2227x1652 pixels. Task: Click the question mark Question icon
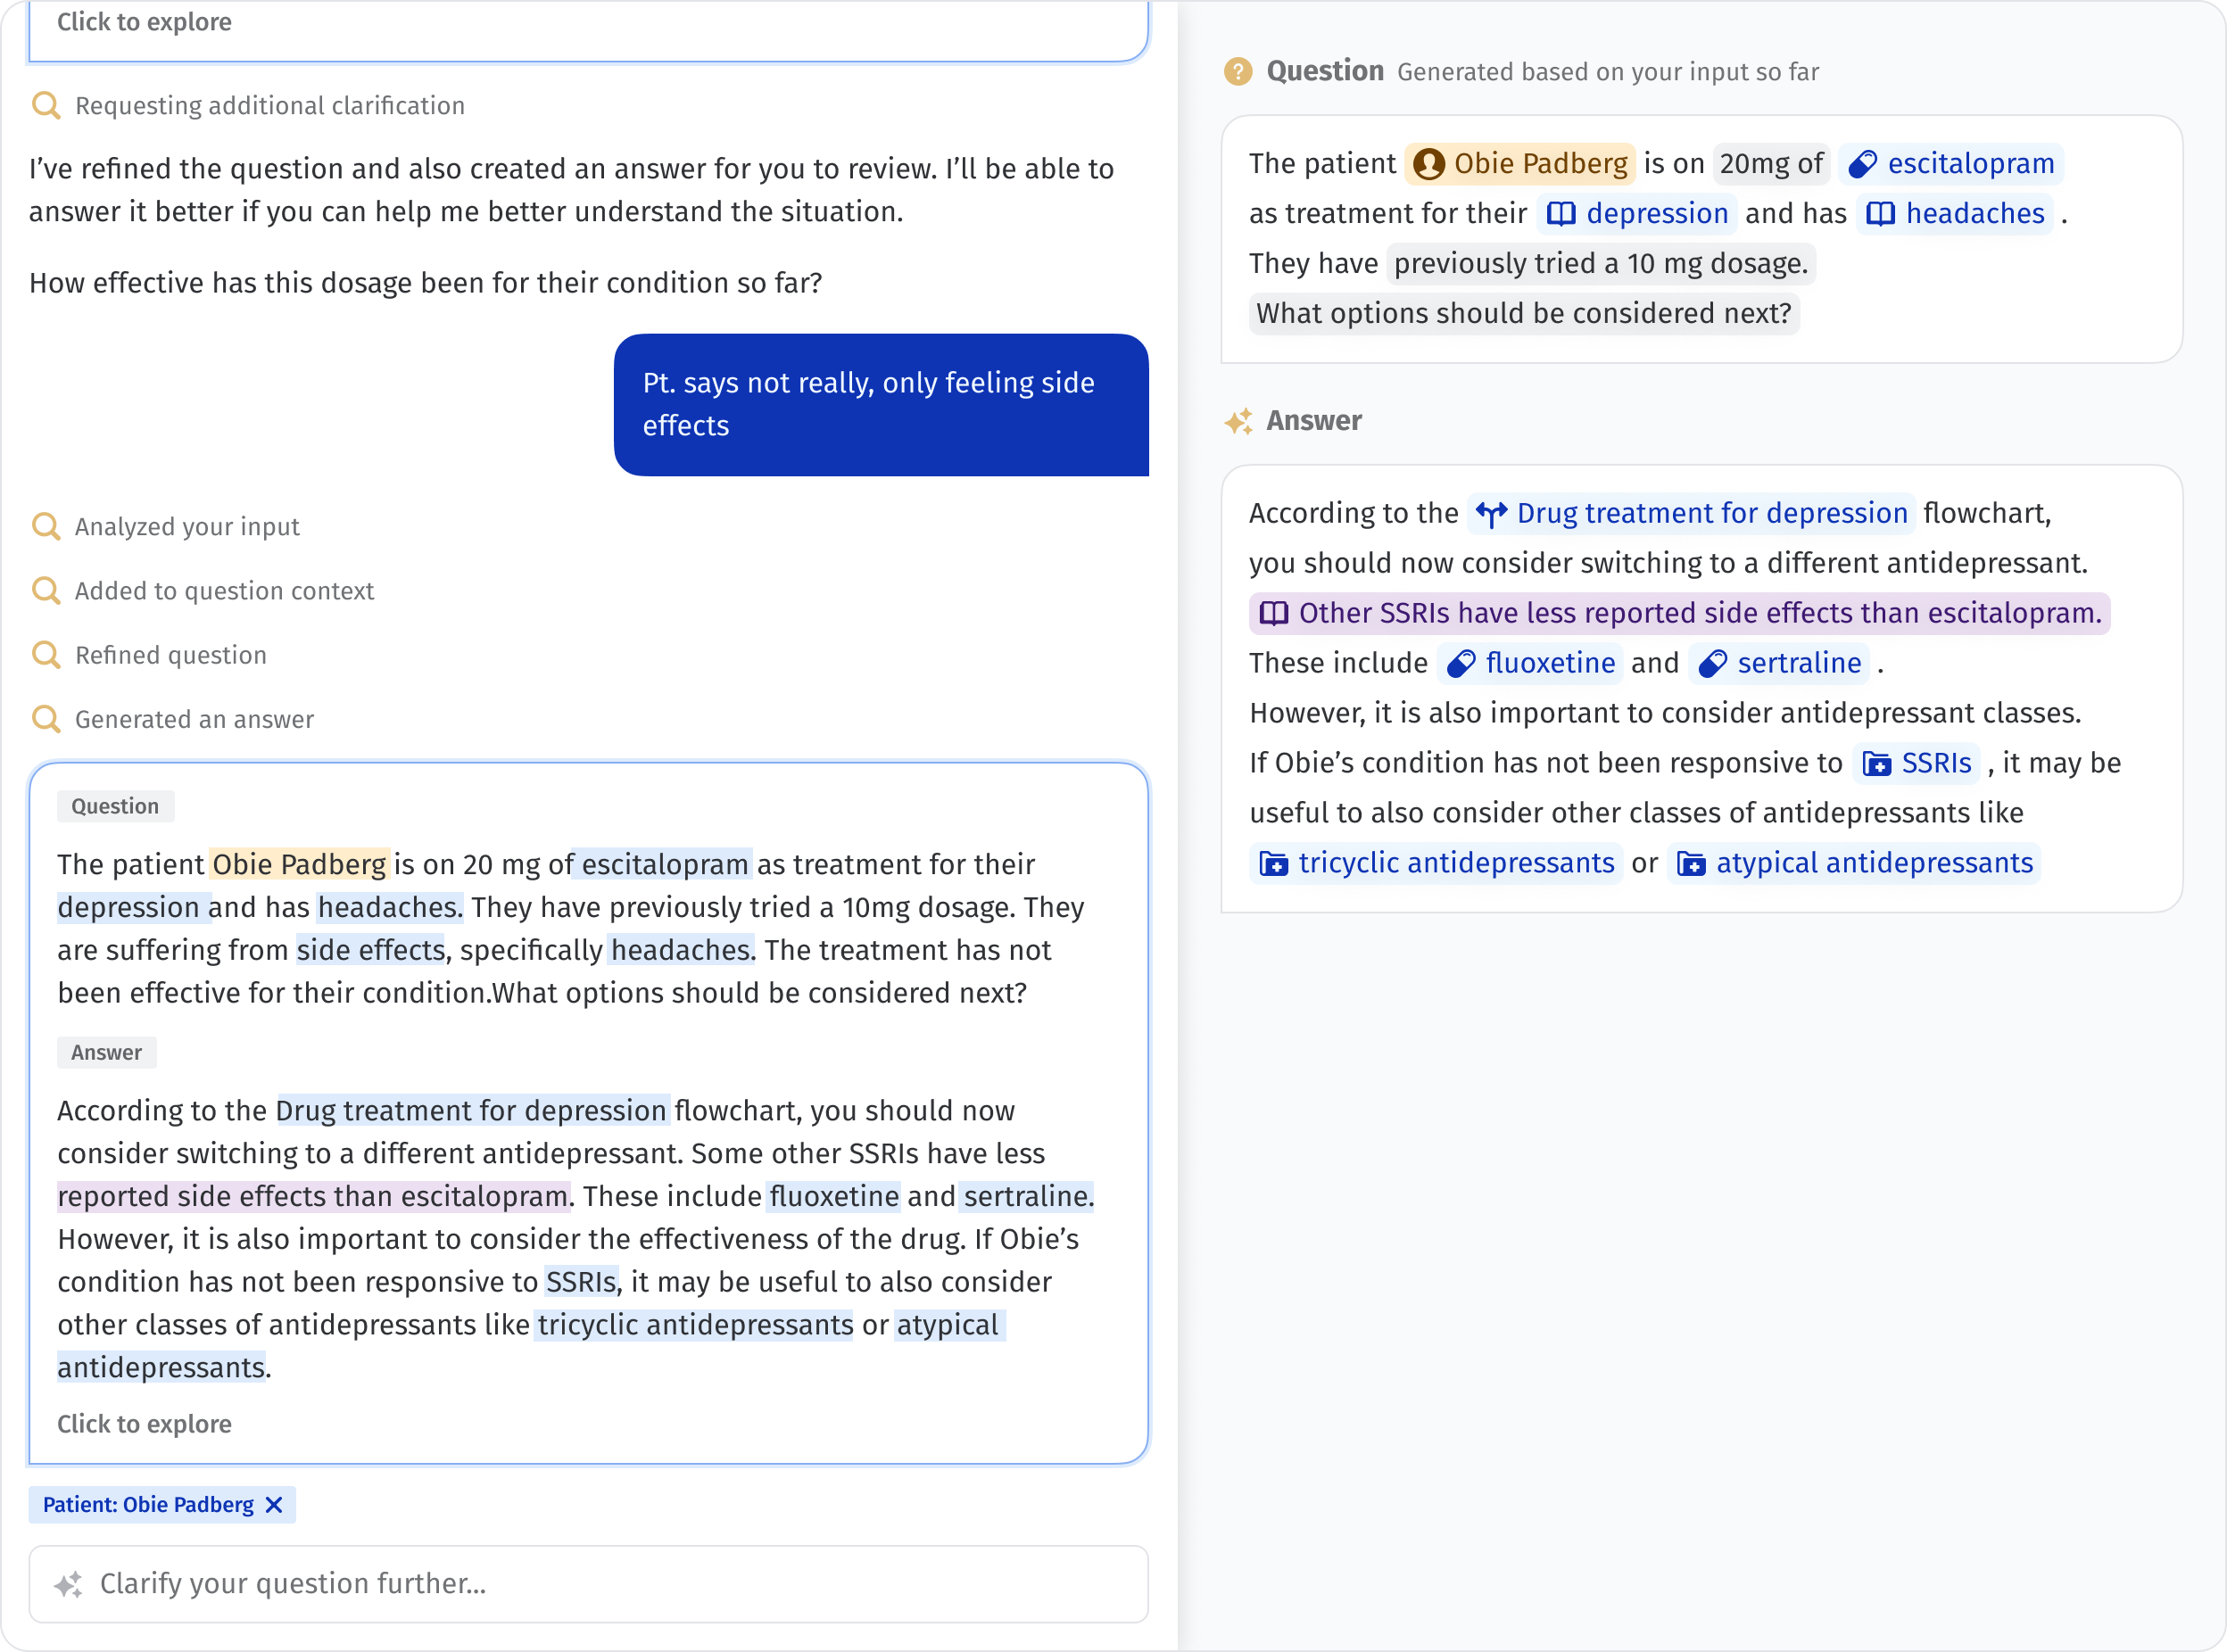(1238, 72)
